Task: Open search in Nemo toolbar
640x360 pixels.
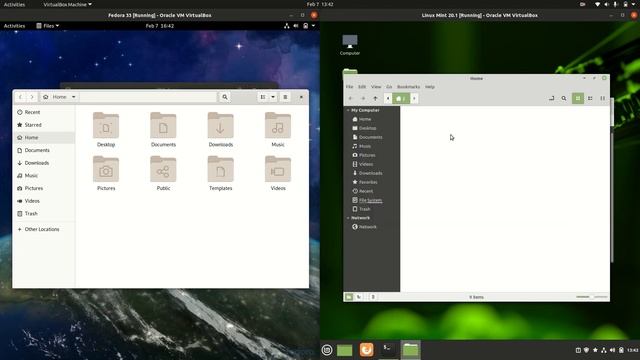Action: pyautogui.click(x=564, y=98)
